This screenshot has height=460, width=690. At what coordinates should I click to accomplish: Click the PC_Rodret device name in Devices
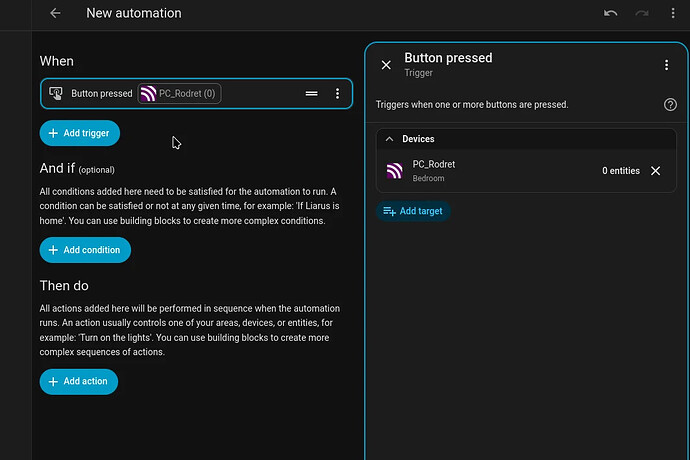pyautogui.click(x=433, y=164)
